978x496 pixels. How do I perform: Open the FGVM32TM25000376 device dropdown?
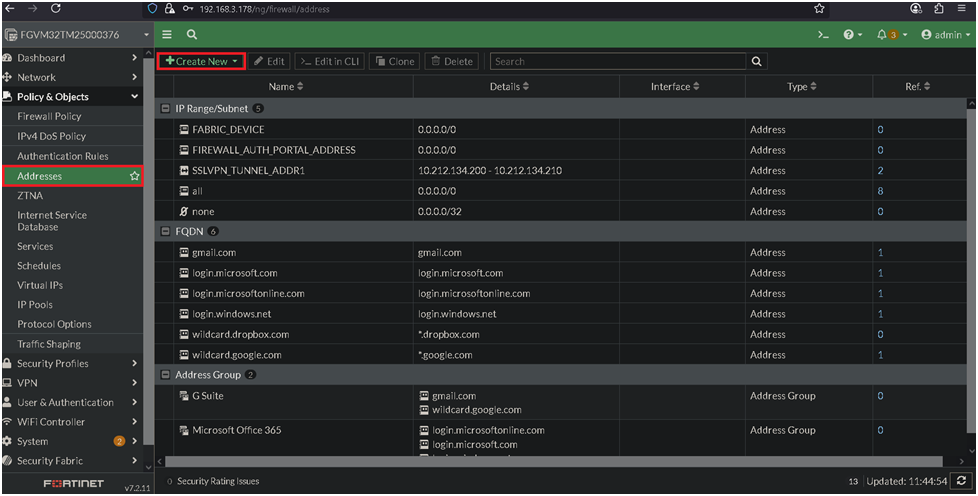[x=77, y=35]
